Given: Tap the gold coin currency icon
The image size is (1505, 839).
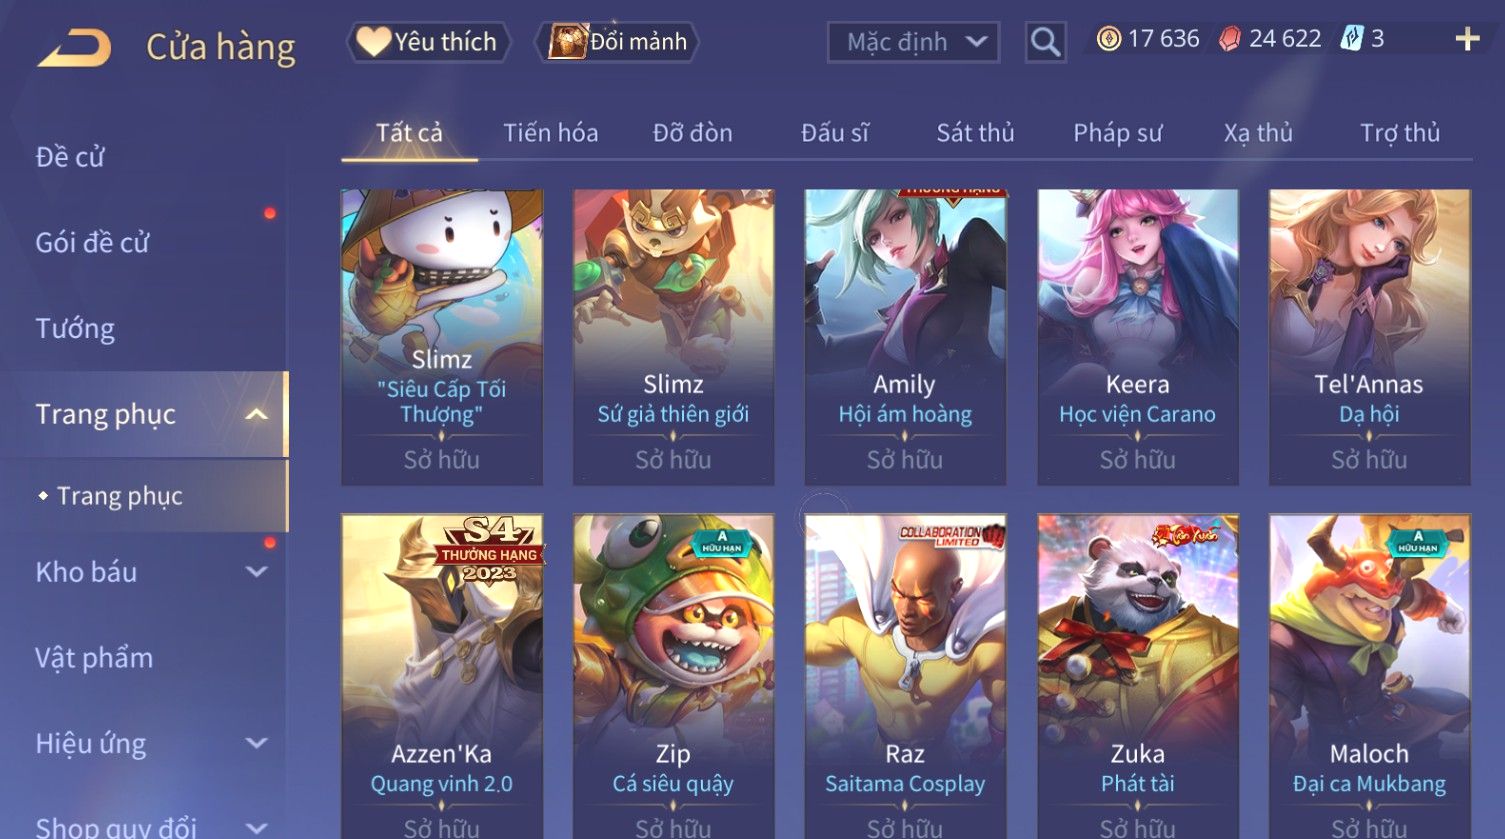Looking at the screenshot, I should pos(1108,39).
